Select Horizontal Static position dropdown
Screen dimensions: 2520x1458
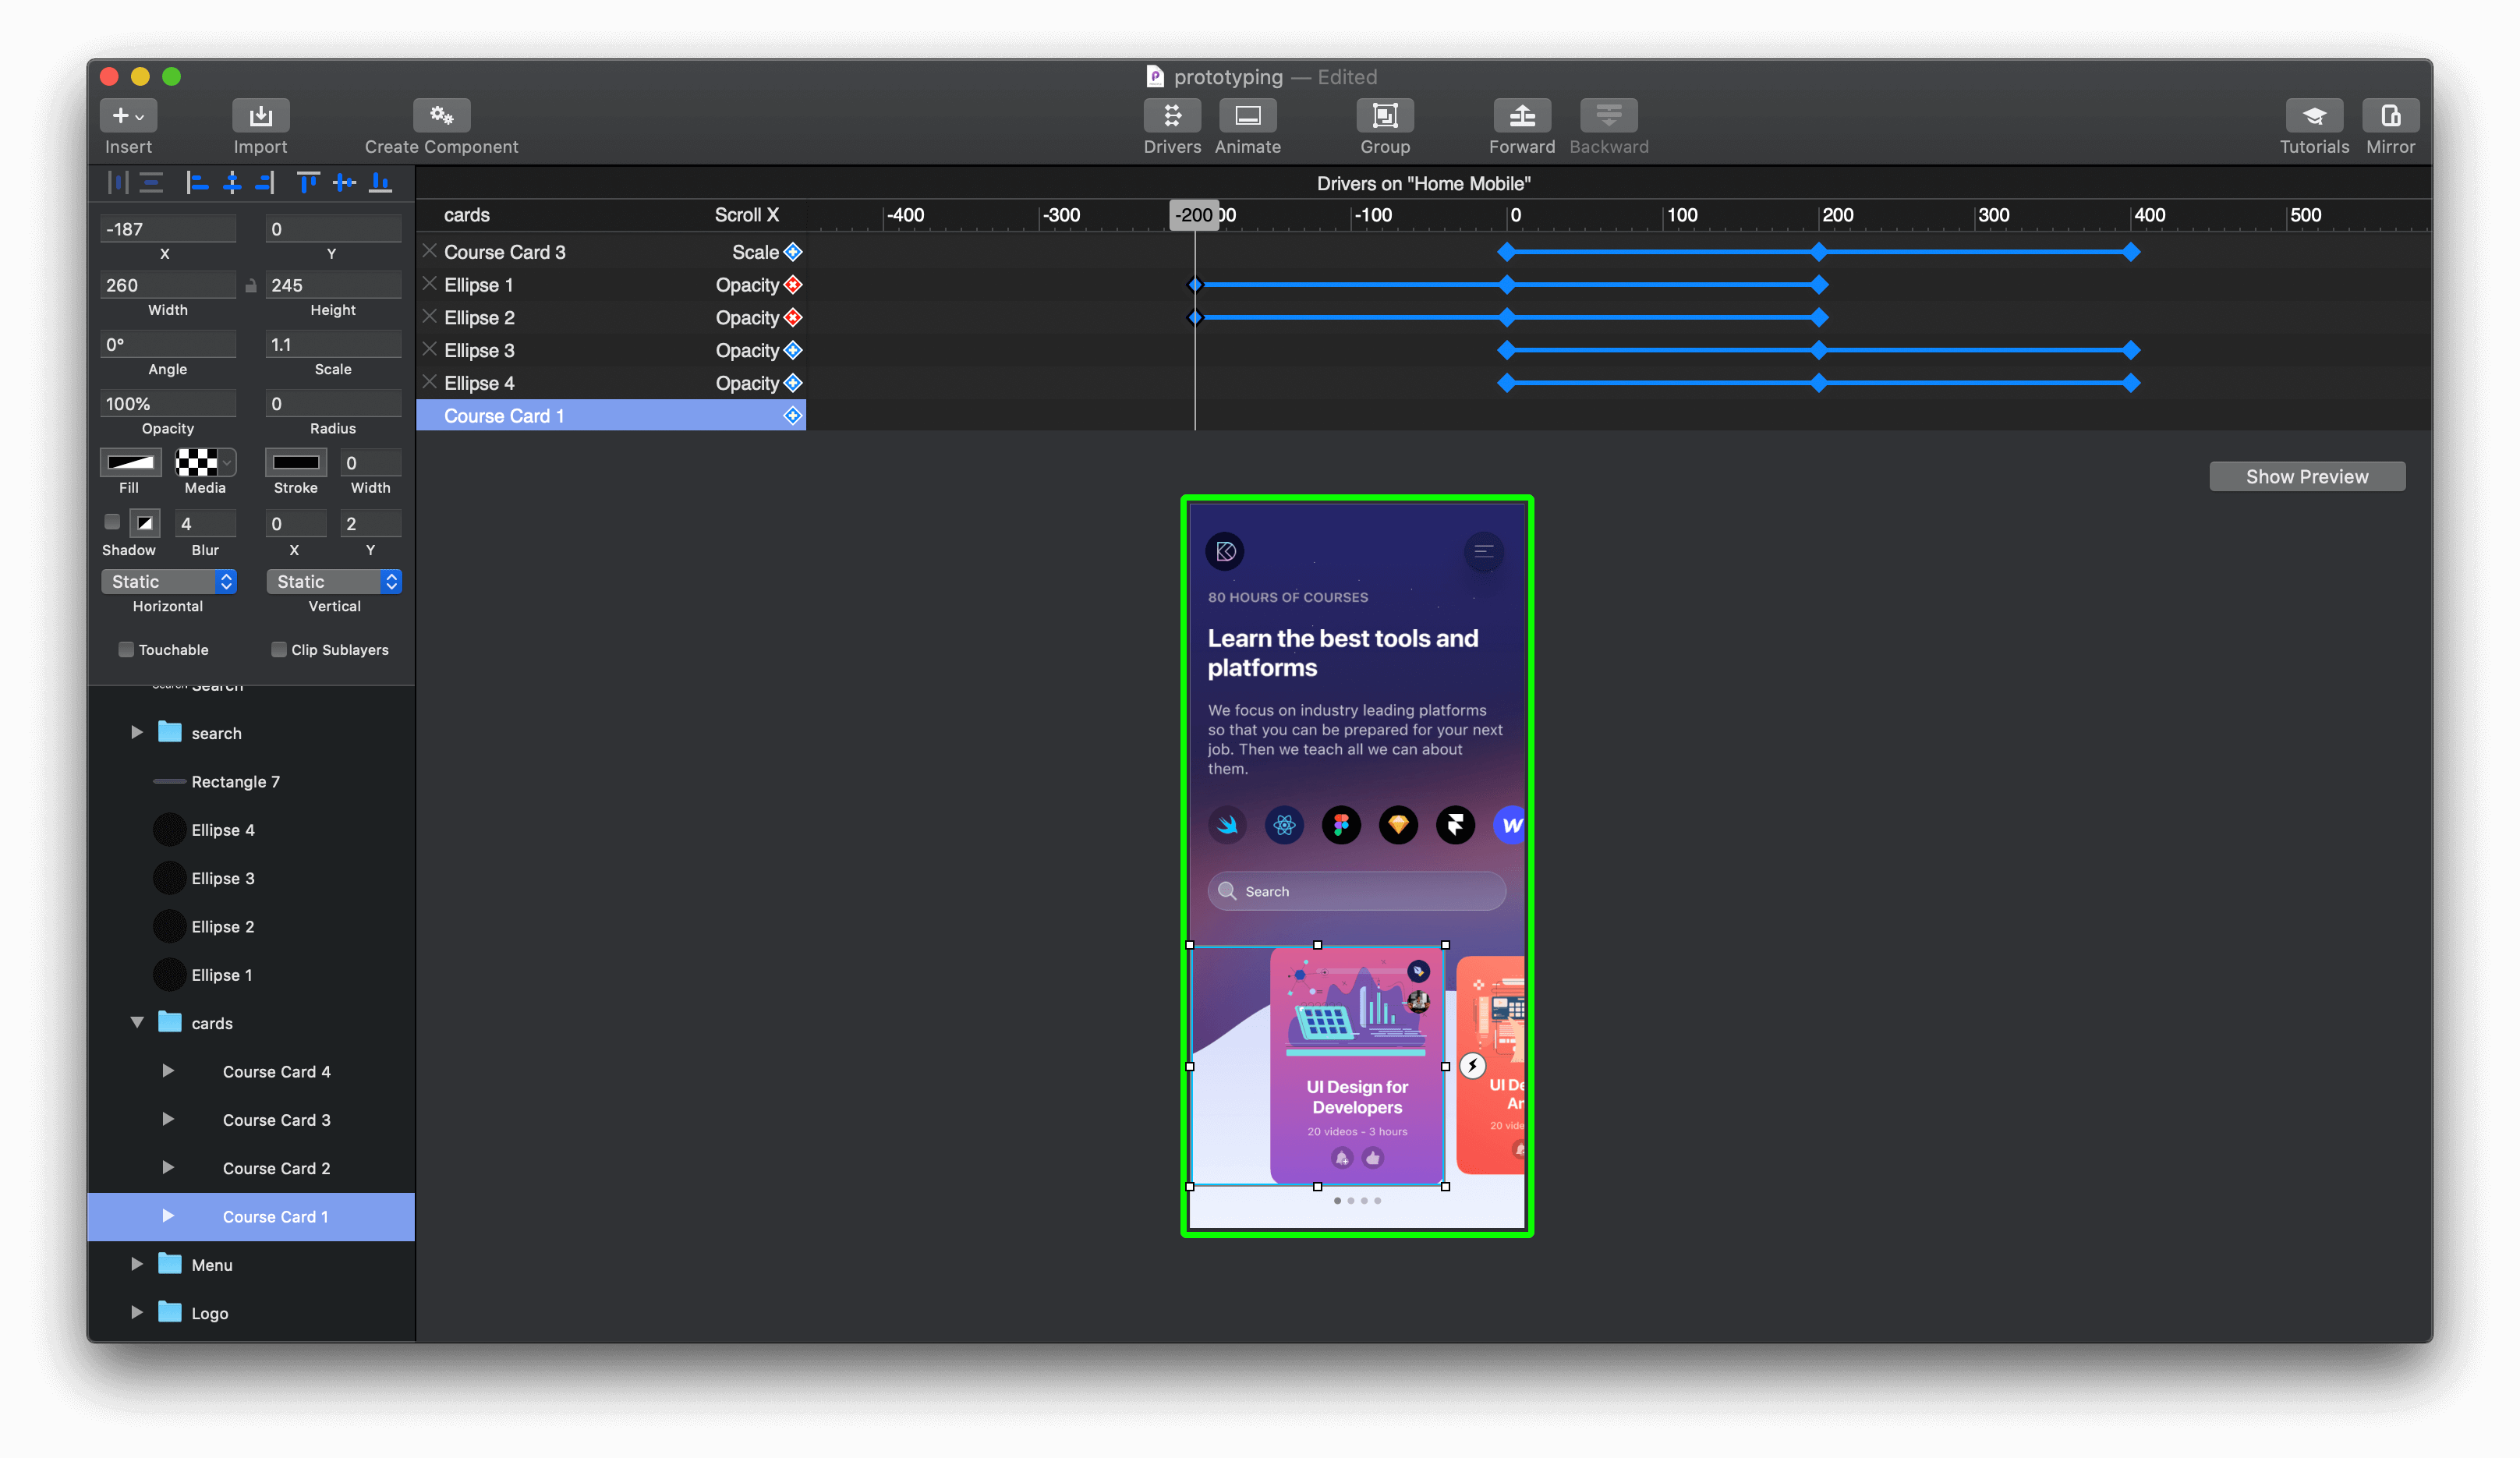168,580
